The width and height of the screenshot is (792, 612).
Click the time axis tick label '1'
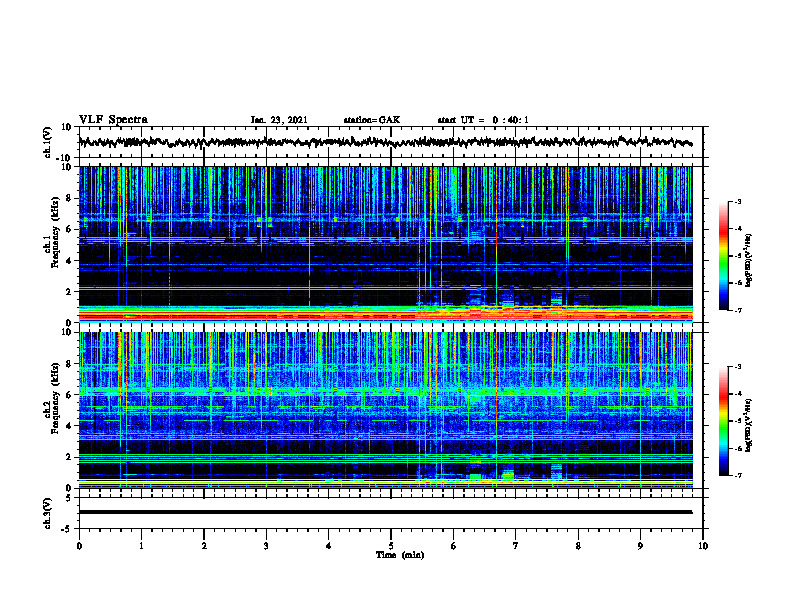(141, 546)
